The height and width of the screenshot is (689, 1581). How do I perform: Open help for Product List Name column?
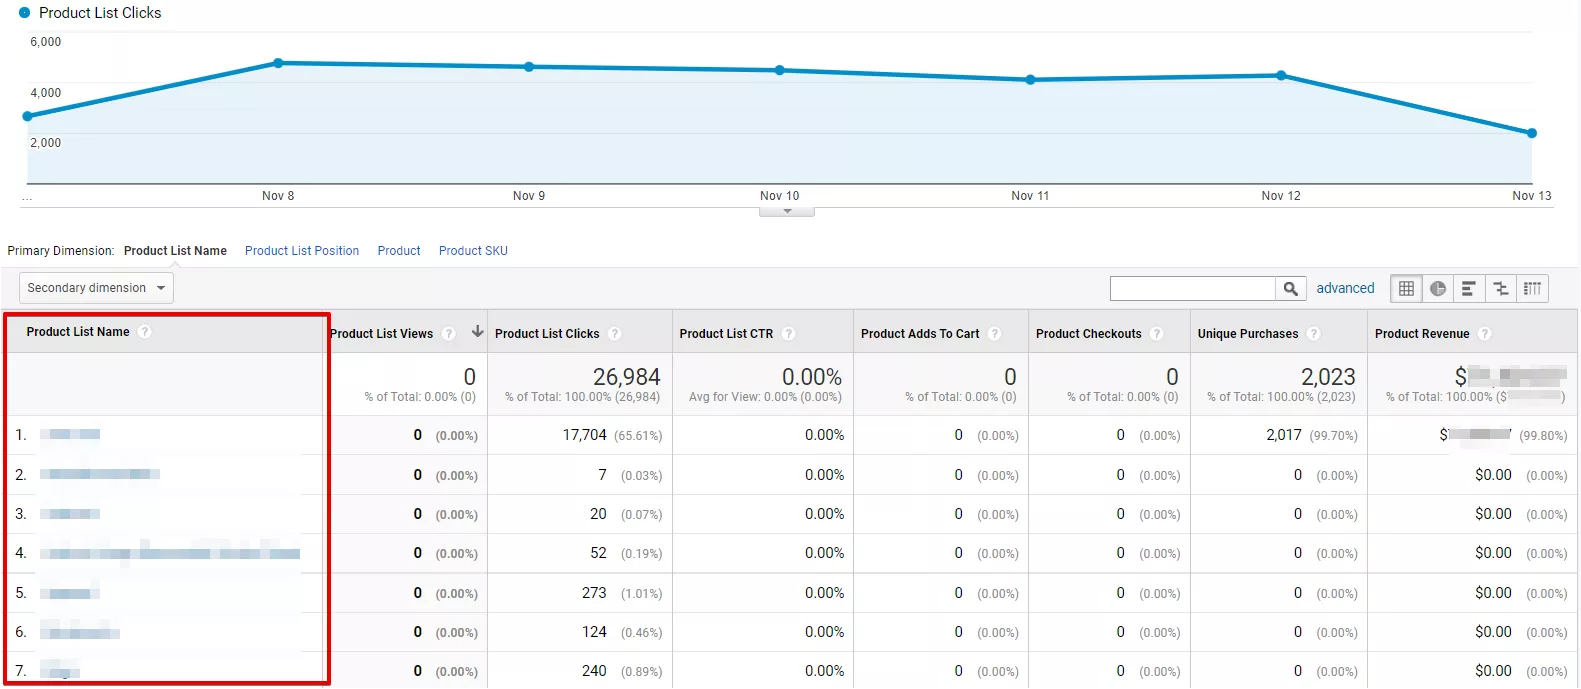[145, 332]
